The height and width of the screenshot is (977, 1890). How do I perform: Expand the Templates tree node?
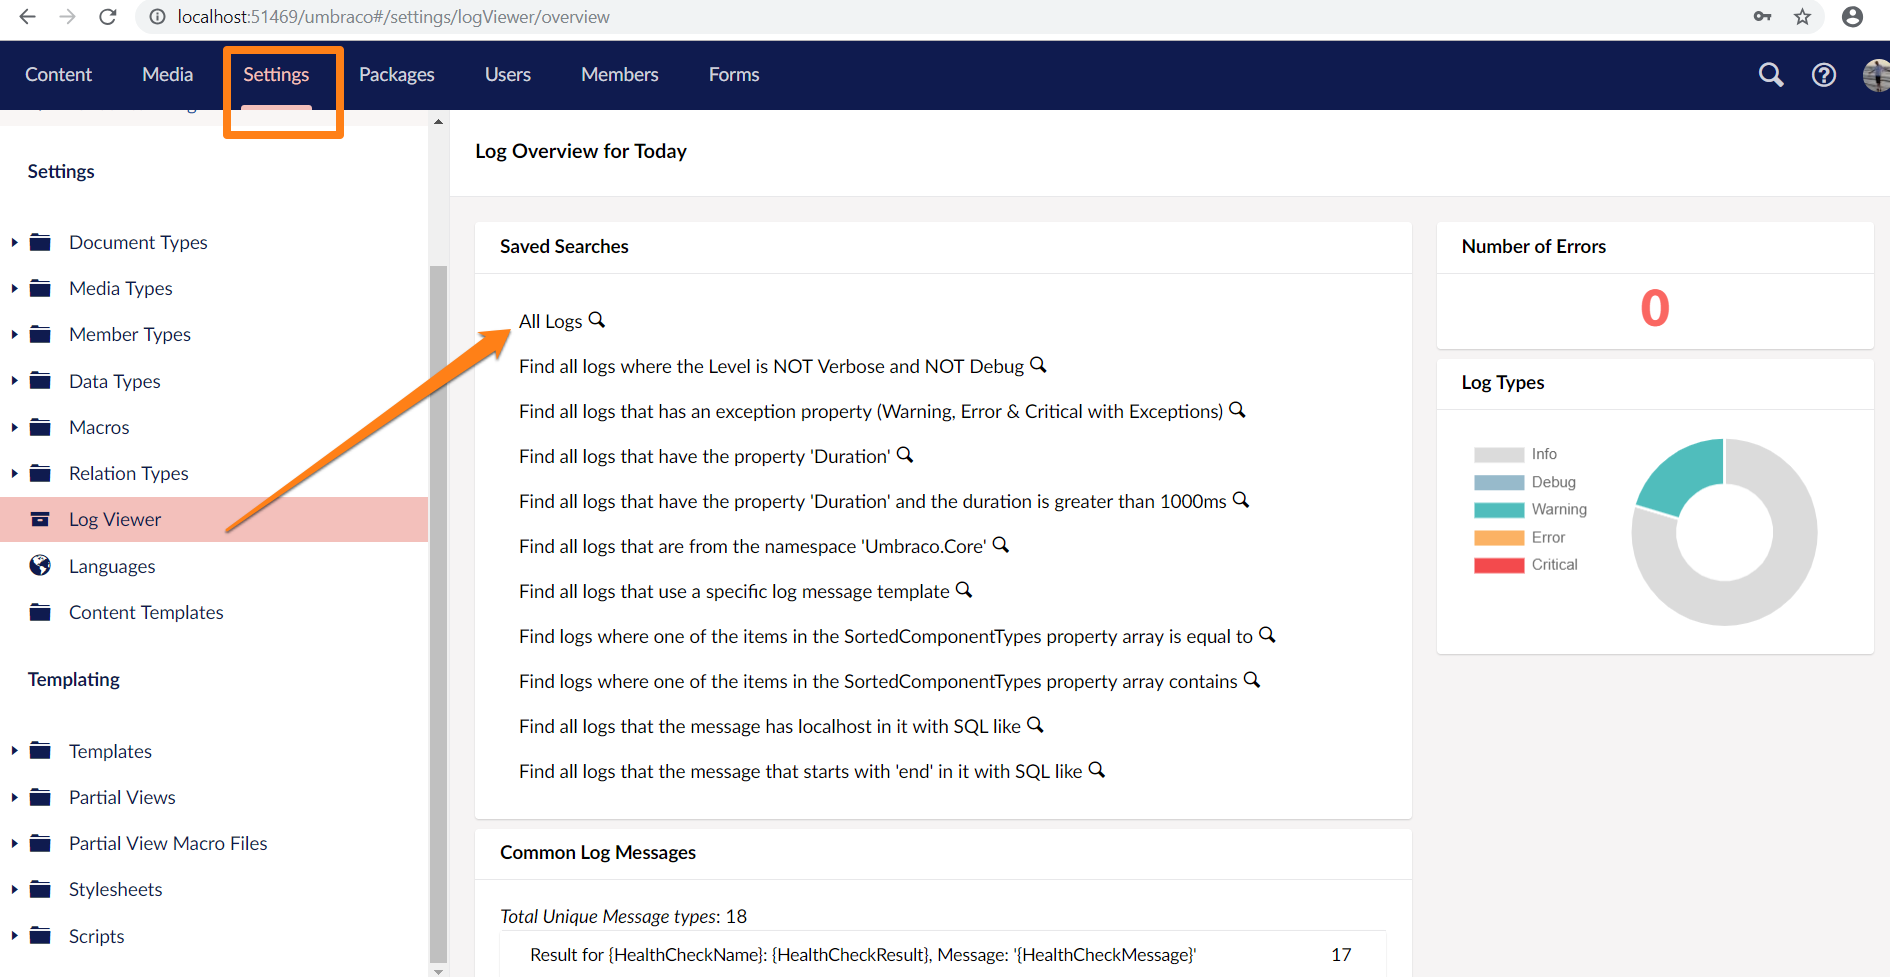pyautogui.click(x=14, y=751)
